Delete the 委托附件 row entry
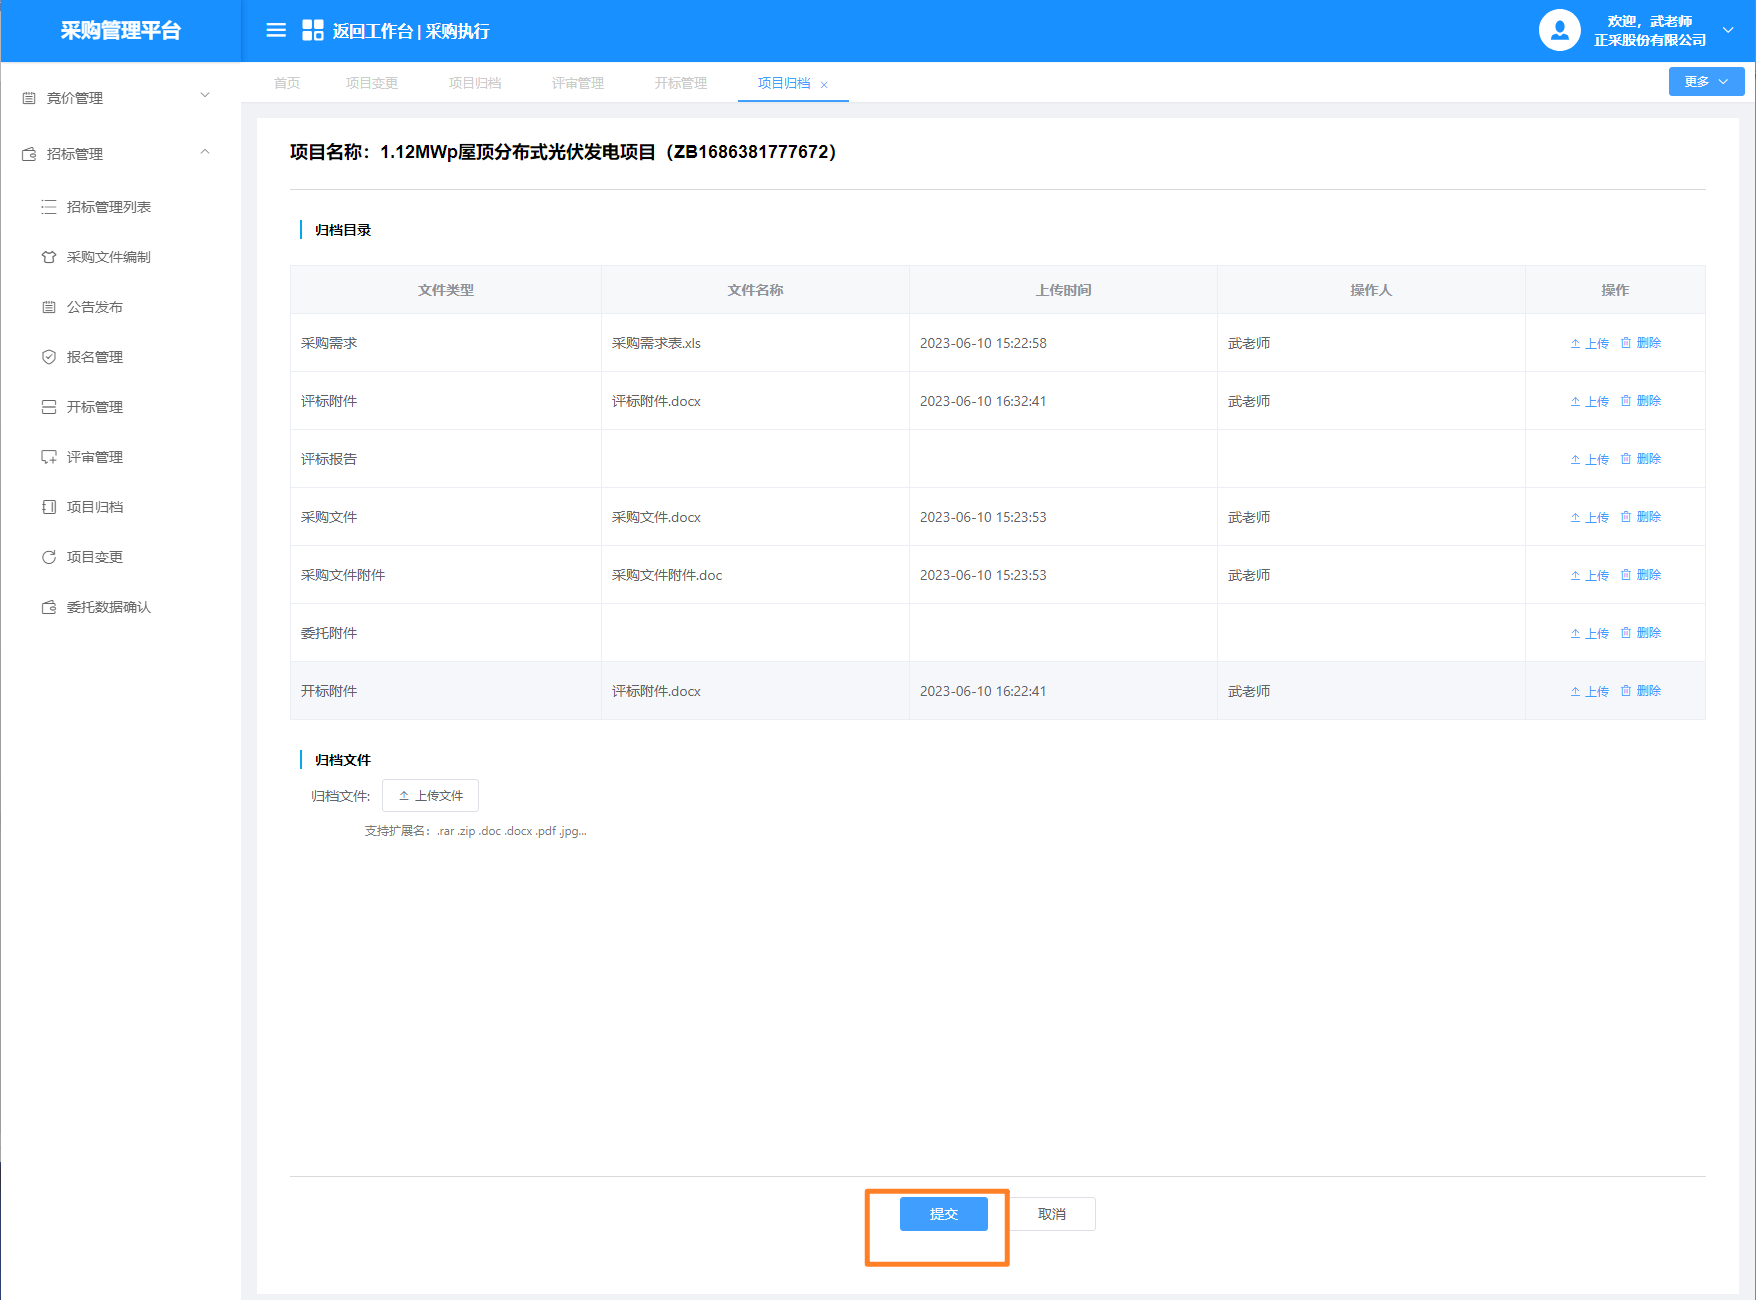1756x1300 pixels. pos(1641,633)
